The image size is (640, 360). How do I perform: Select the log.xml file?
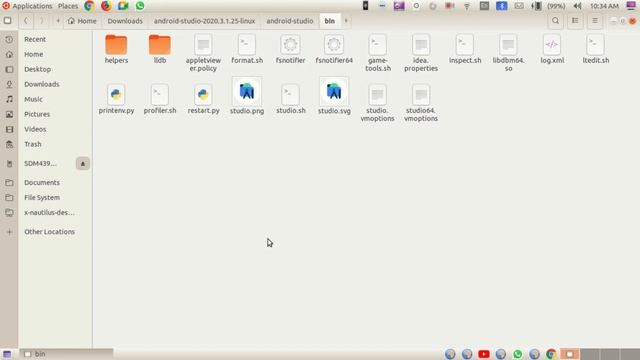552,49
